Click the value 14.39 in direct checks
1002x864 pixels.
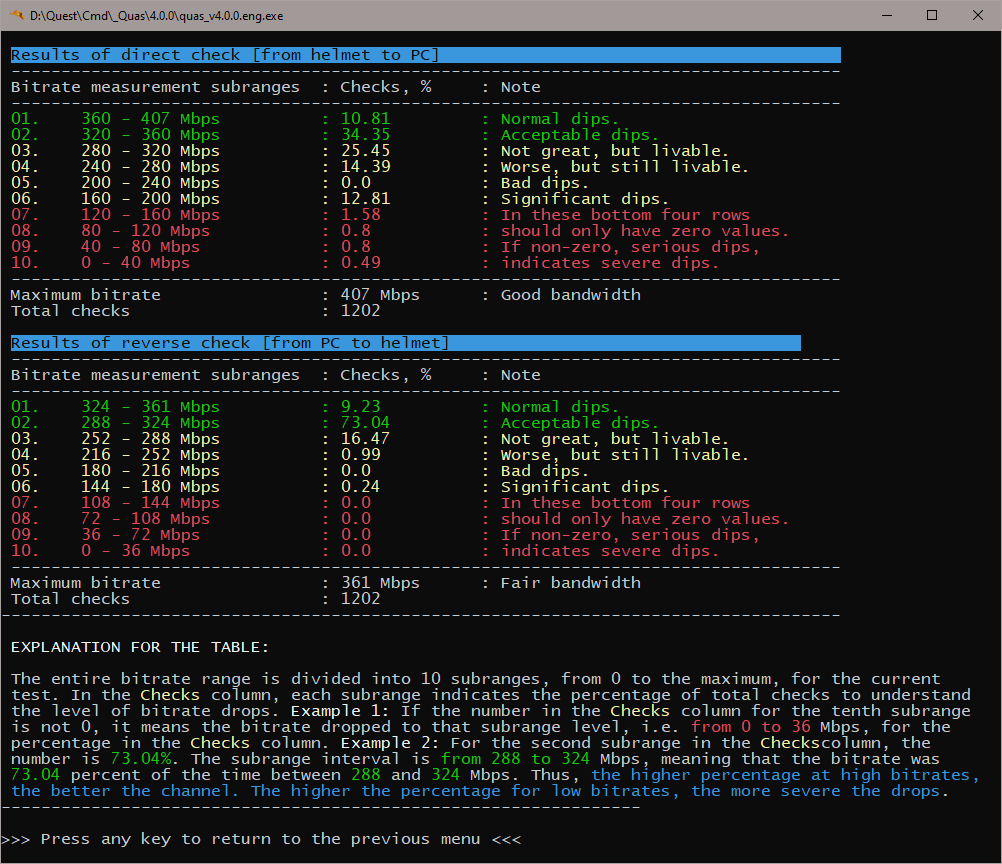366,167
